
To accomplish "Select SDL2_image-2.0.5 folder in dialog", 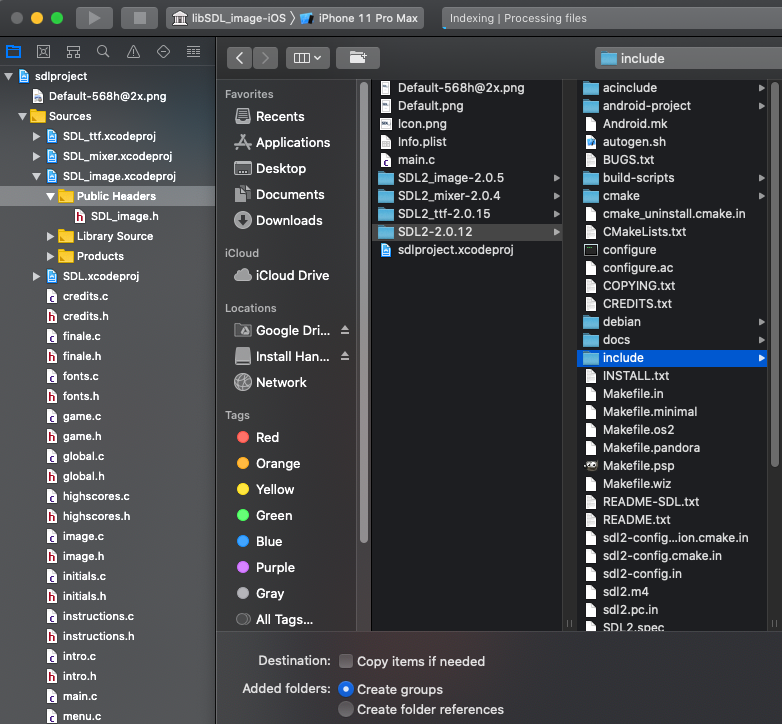I will tap(467, 178).
